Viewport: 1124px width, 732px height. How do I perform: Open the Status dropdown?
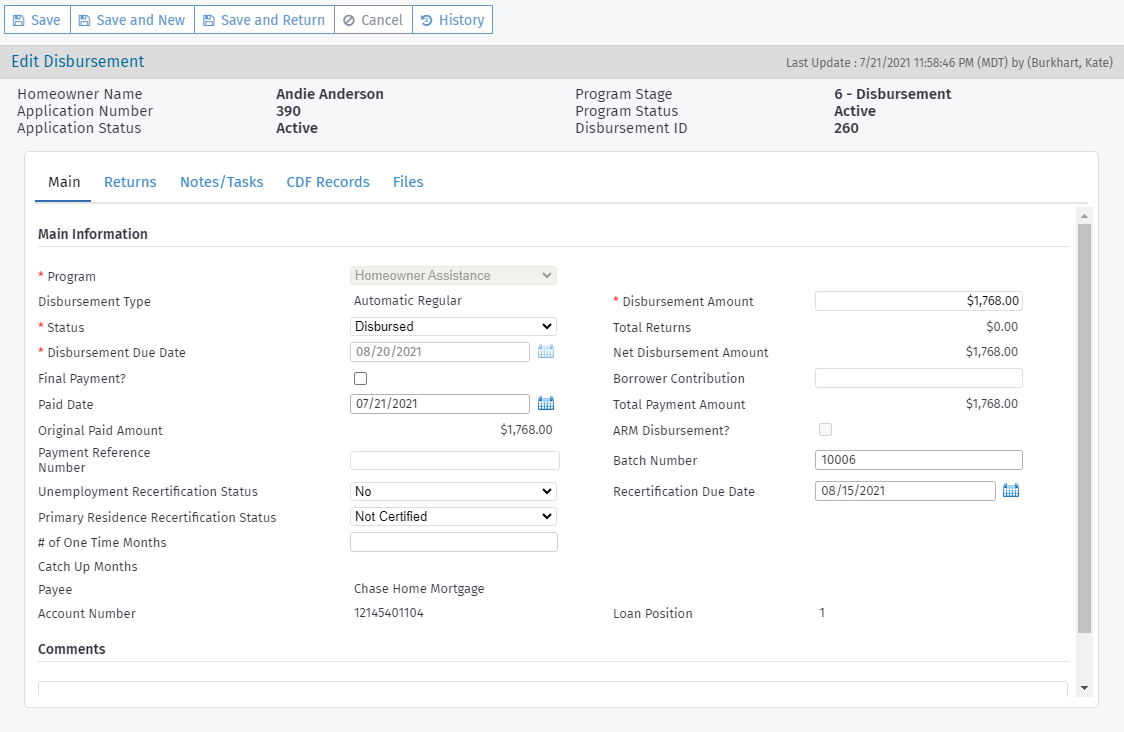pos(453,326)
